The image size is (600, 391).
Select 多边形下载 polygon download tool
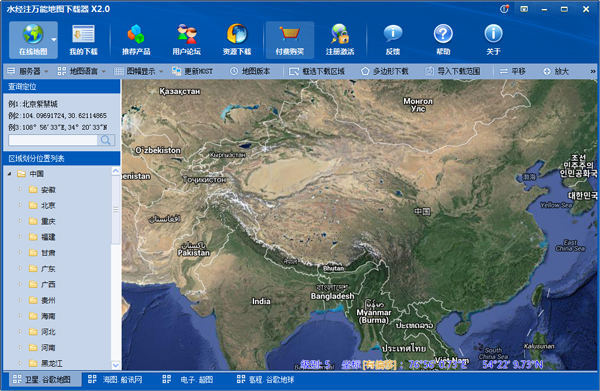tap(385, 71)
